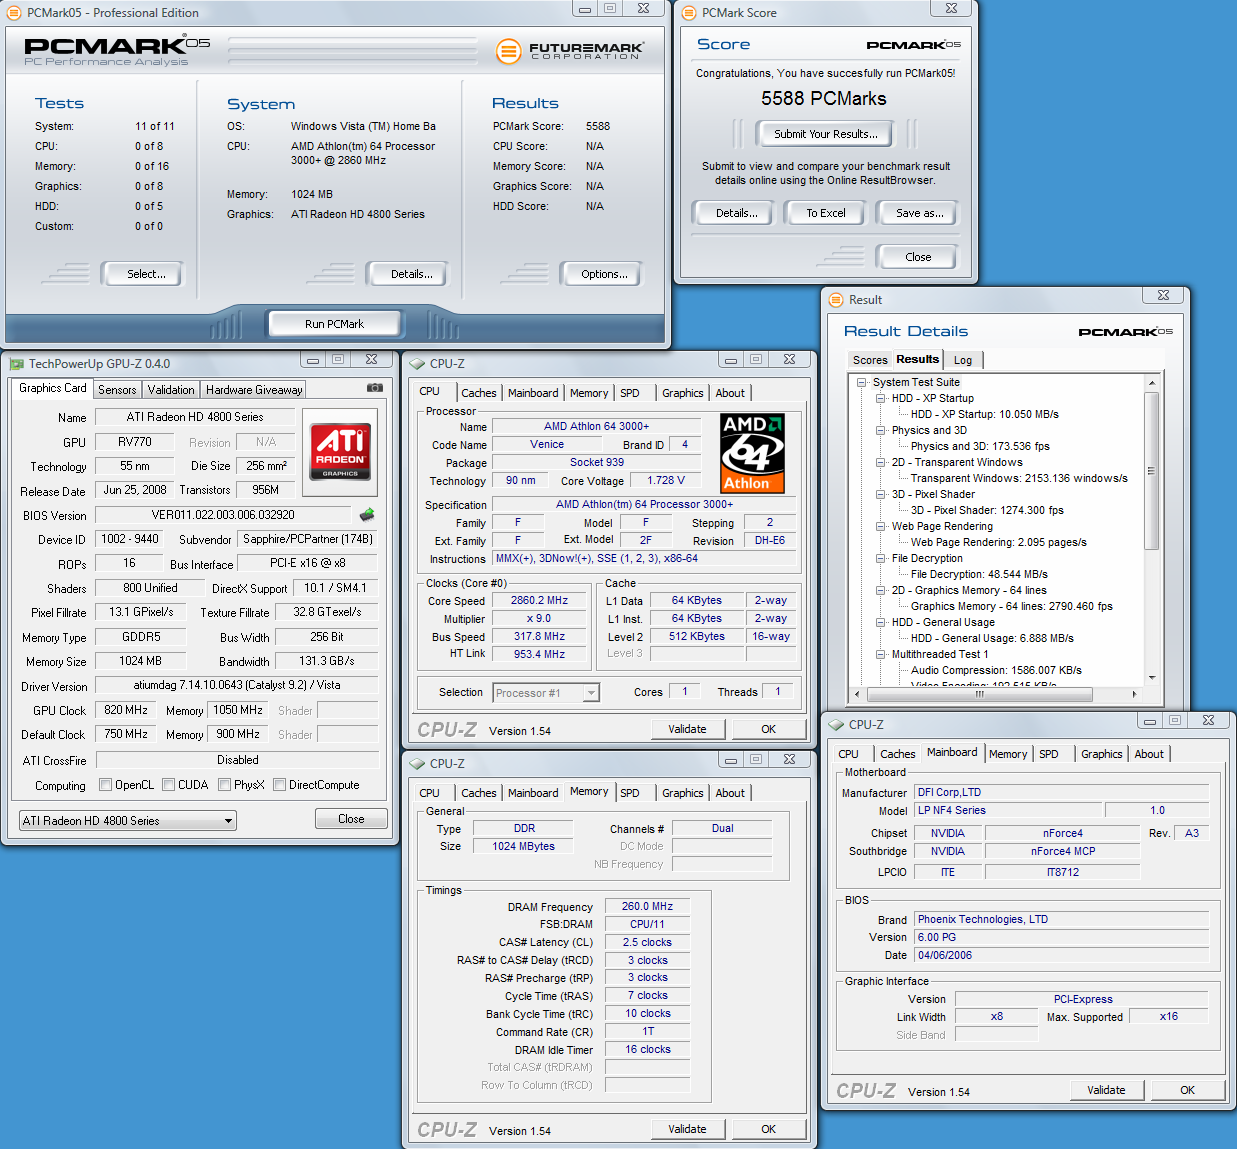
Task: Collapse the Web Page Rendering node
Action: (x=881, y=526)
